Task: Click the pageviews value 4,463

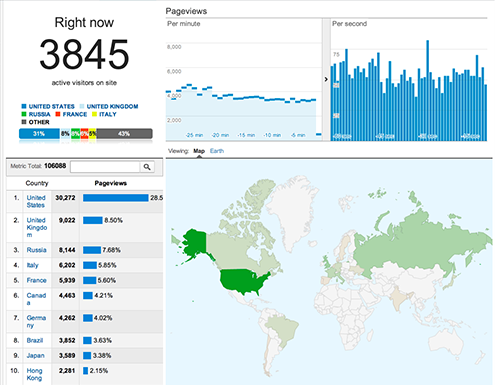Action: tap(67, 295)
